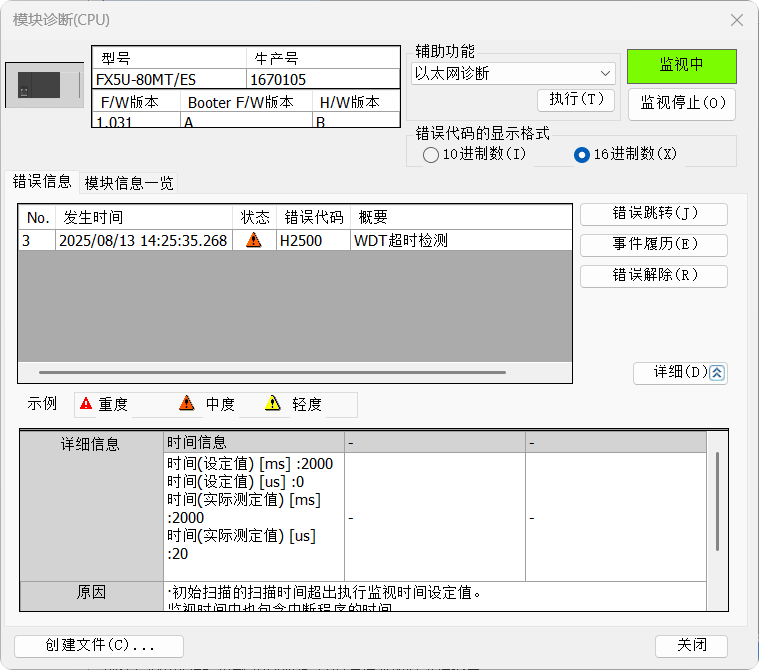
Task: Select the 10进制数(I) radio button
Action: [x=431, y=155]
